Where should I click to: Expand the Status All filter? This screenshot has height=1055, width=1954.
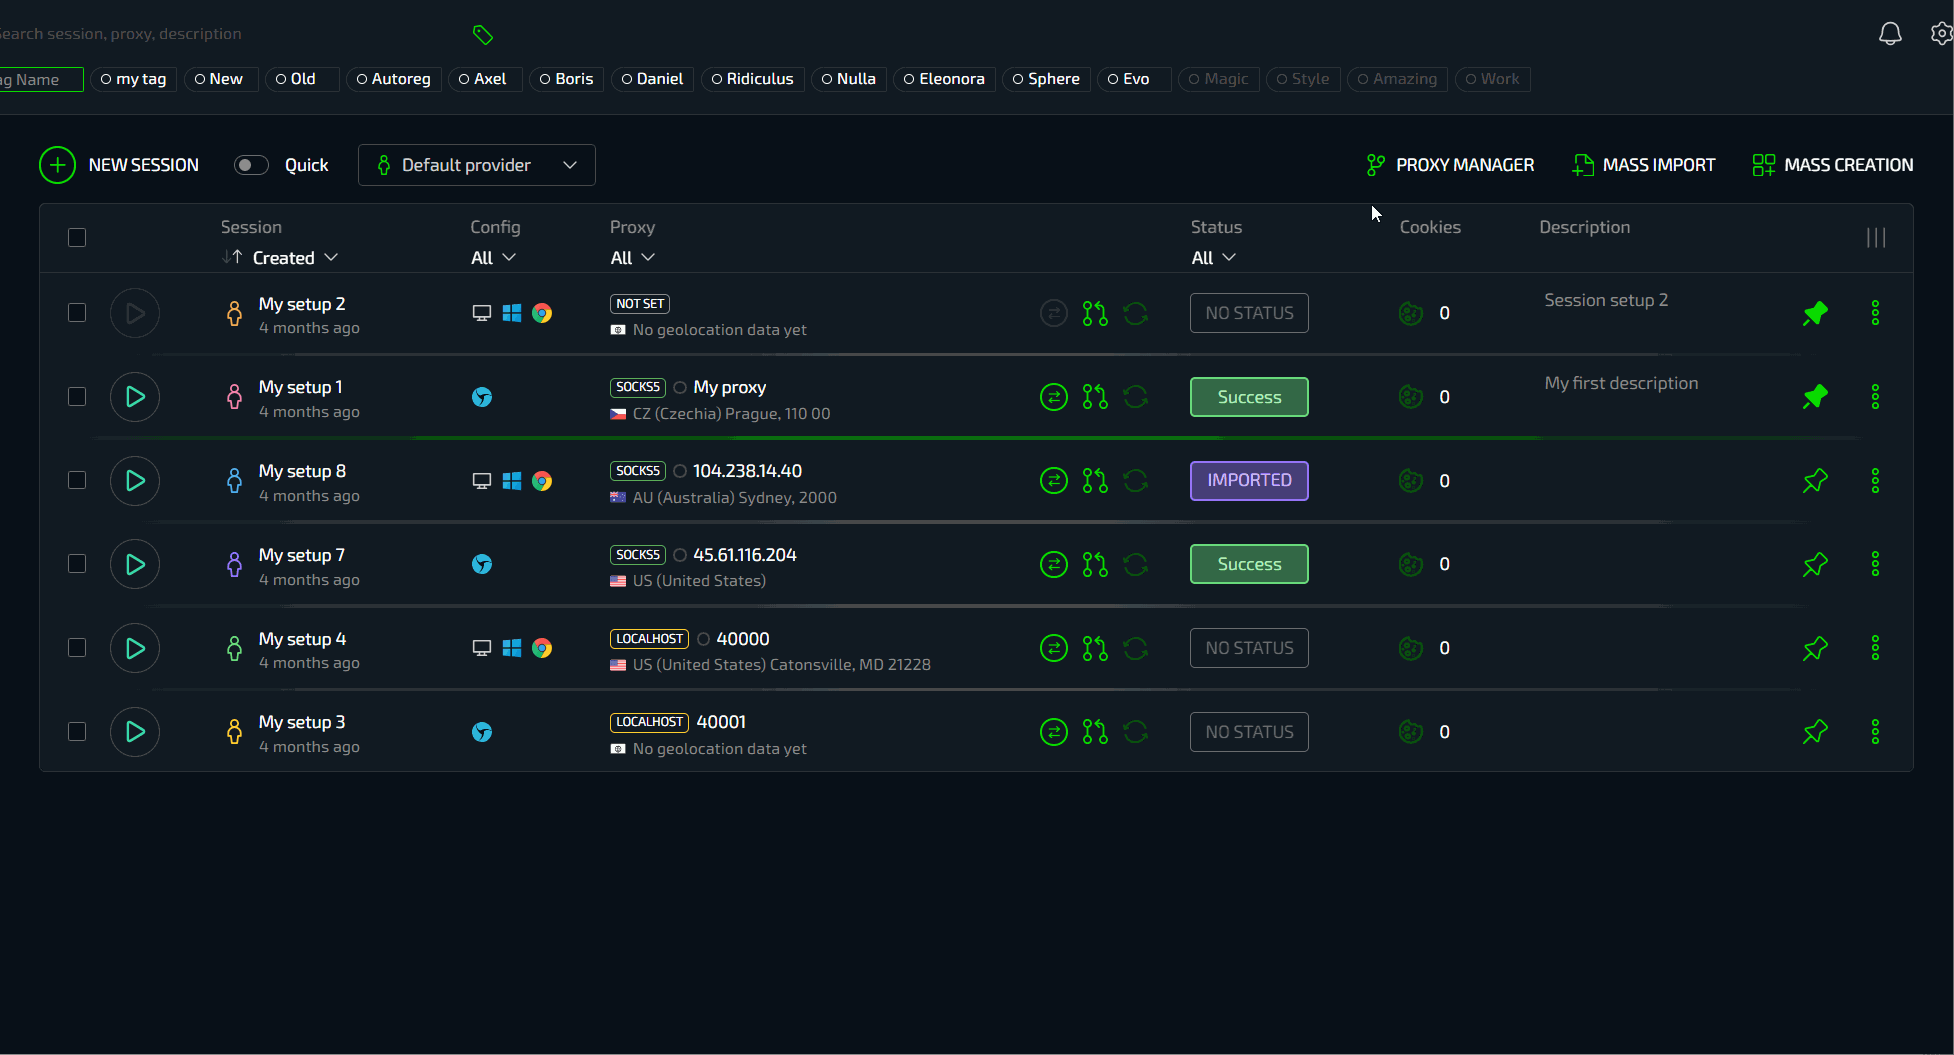(x=1213, y=258)
